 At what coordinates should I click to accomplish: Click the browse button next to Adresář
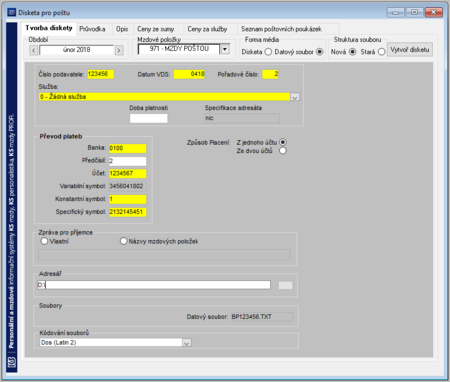pyautogui.click(x=285, y=285)
